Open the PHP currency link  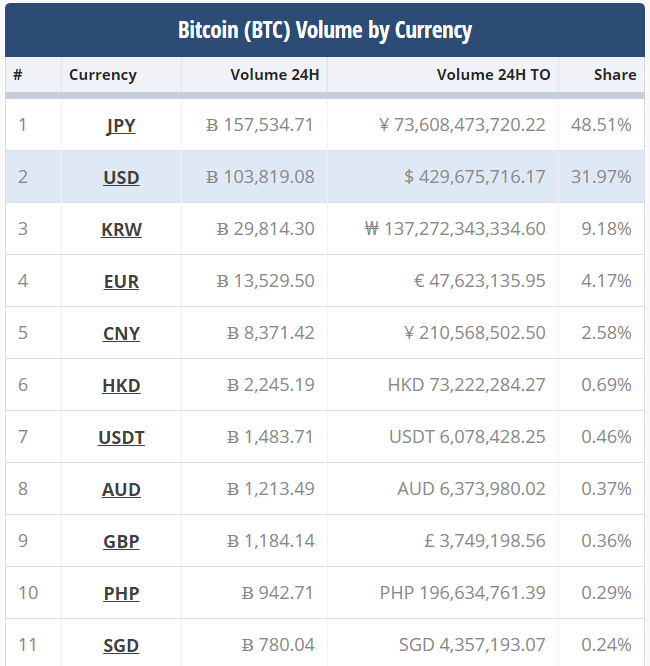[121, 594]
